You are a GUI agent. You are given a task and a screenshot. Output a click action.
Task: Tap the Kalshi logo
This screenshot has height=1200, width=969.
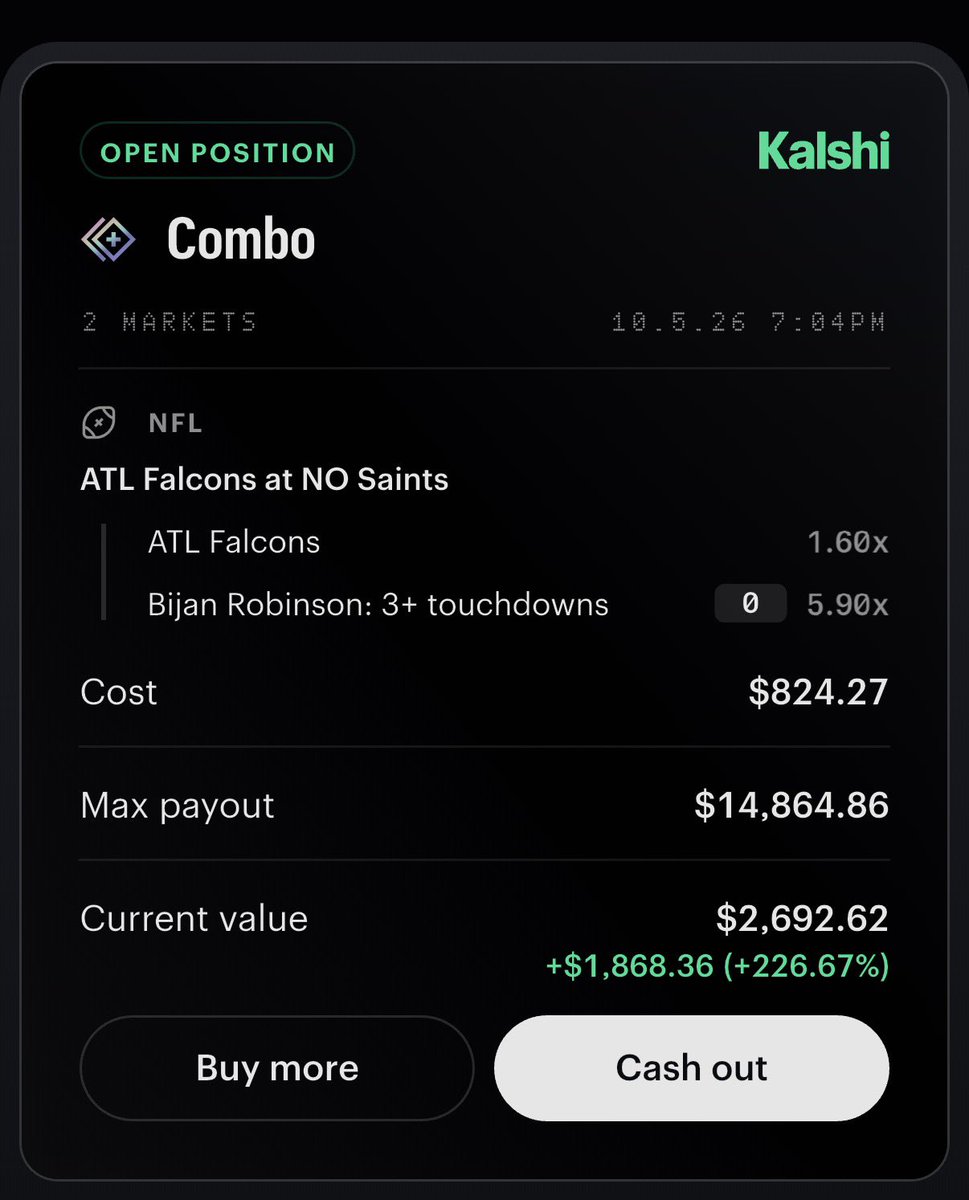click(x=824, y=151)
